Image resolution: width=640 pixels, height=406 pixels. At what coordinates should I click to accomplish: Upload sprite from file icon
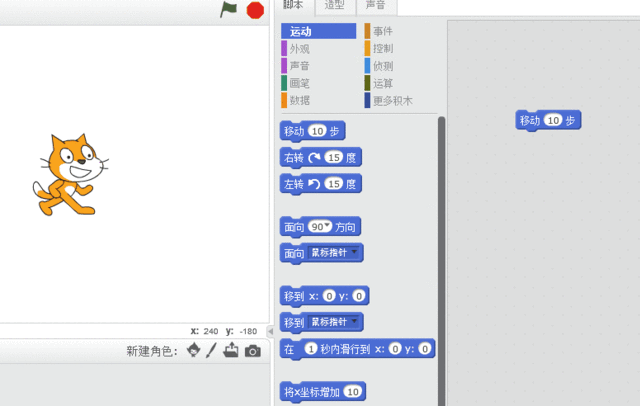(231, 350)
